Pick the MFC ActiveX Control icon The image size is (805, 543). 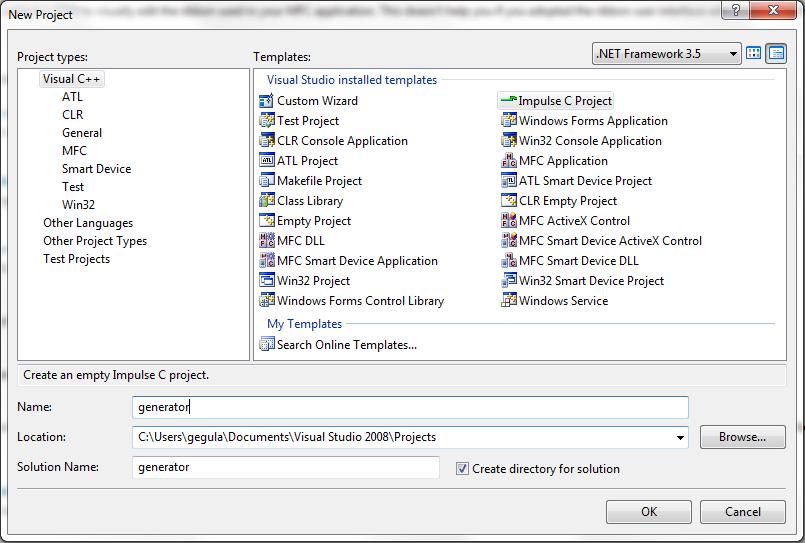(x=508, y=221)
